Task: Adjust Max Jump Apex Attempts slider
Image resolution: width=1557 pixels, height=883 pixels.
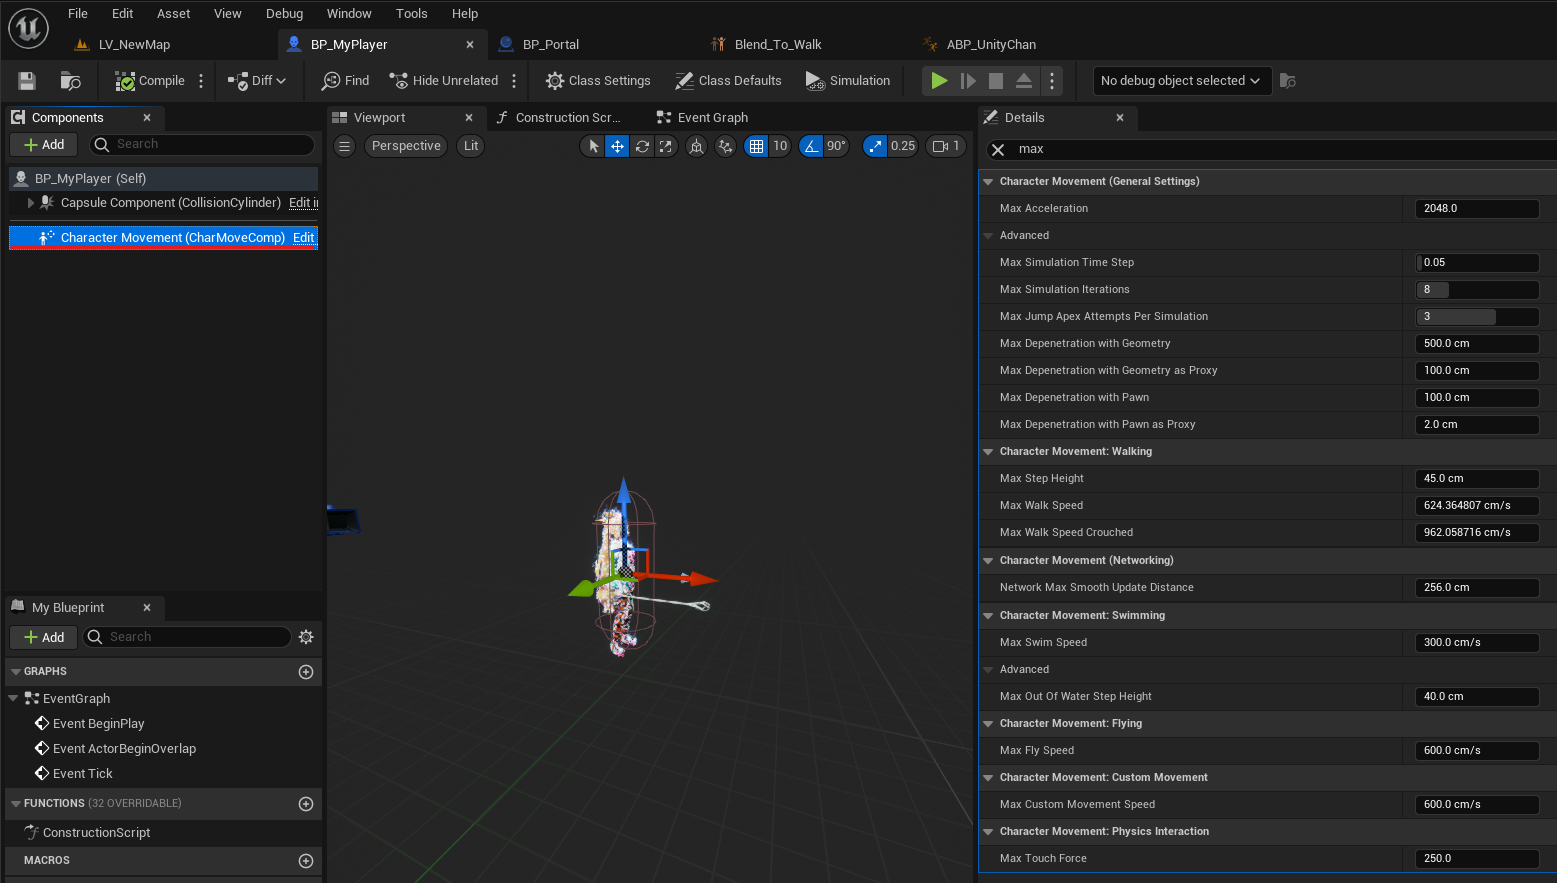Action: (1477, 317)
